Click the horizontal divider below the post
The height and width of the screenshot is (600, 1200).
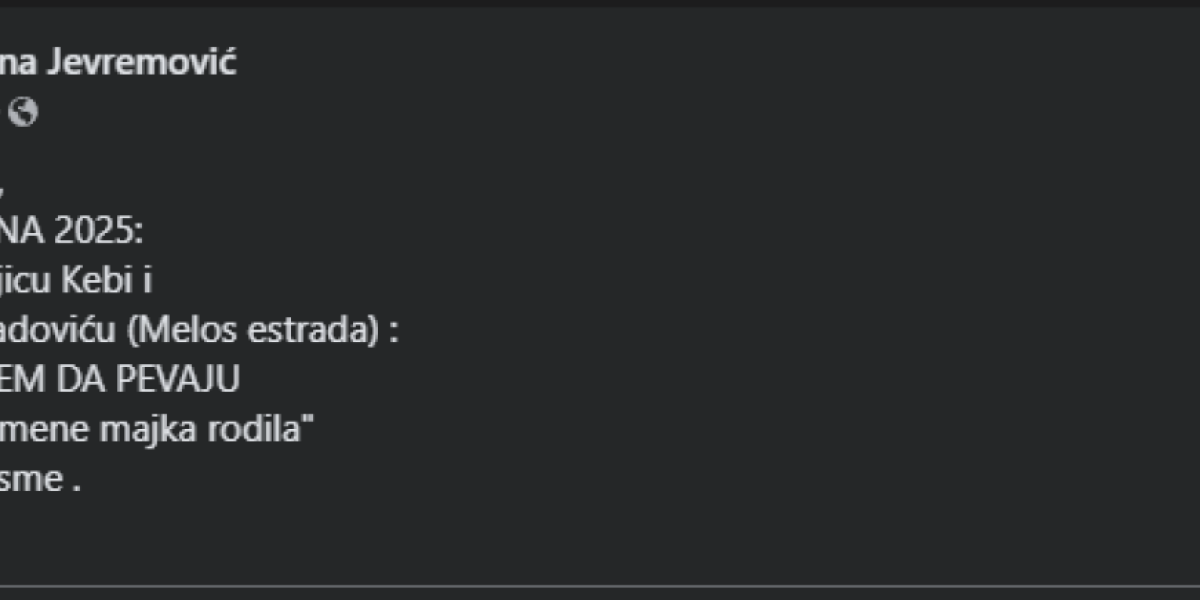click(x=600, y=586)
